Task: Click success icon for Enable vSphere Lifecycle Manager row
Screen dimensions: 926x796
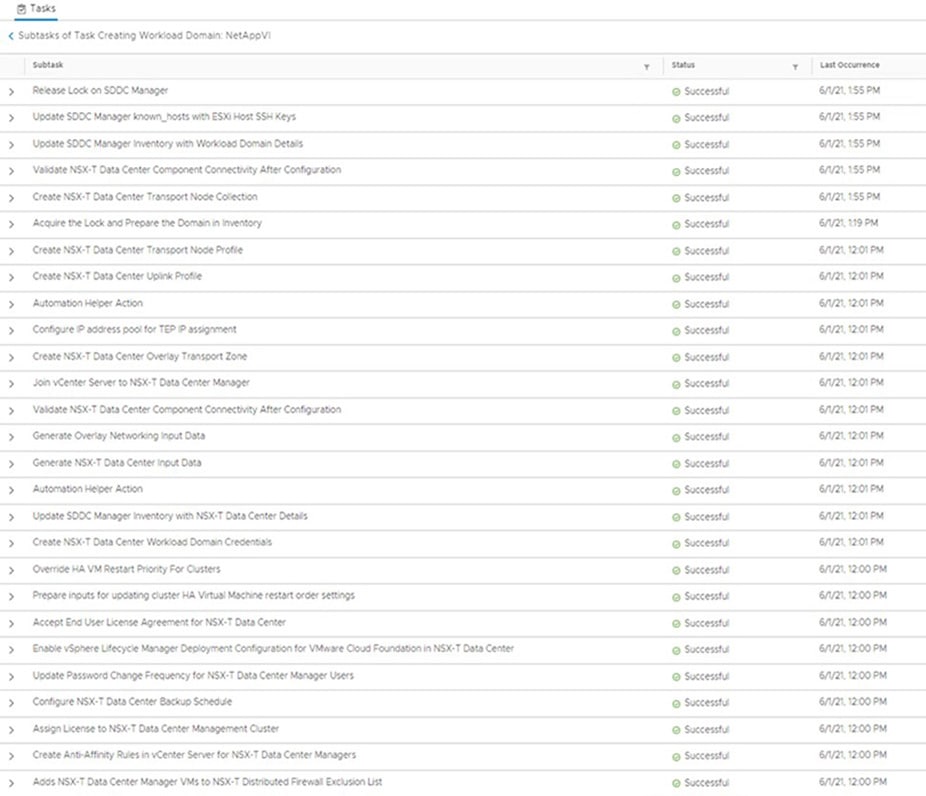Action: click(676, 650)
